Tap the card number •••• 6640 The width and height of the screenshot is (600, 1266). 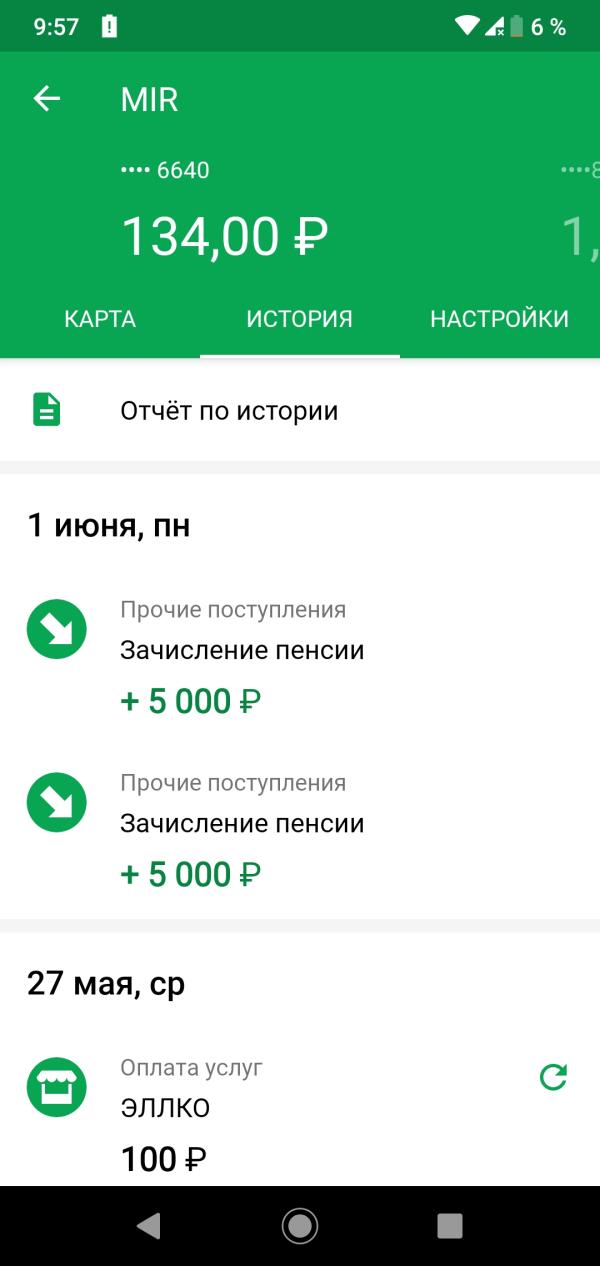pyautogui.click(x=165, y=170)
